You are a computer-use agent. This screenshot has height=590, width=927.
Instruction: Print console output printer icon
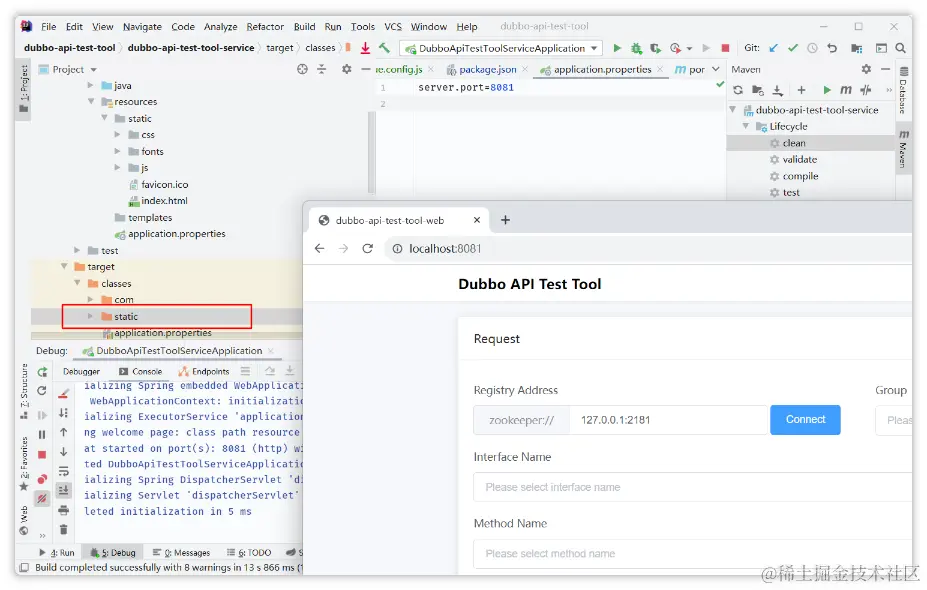pos(63,510)
